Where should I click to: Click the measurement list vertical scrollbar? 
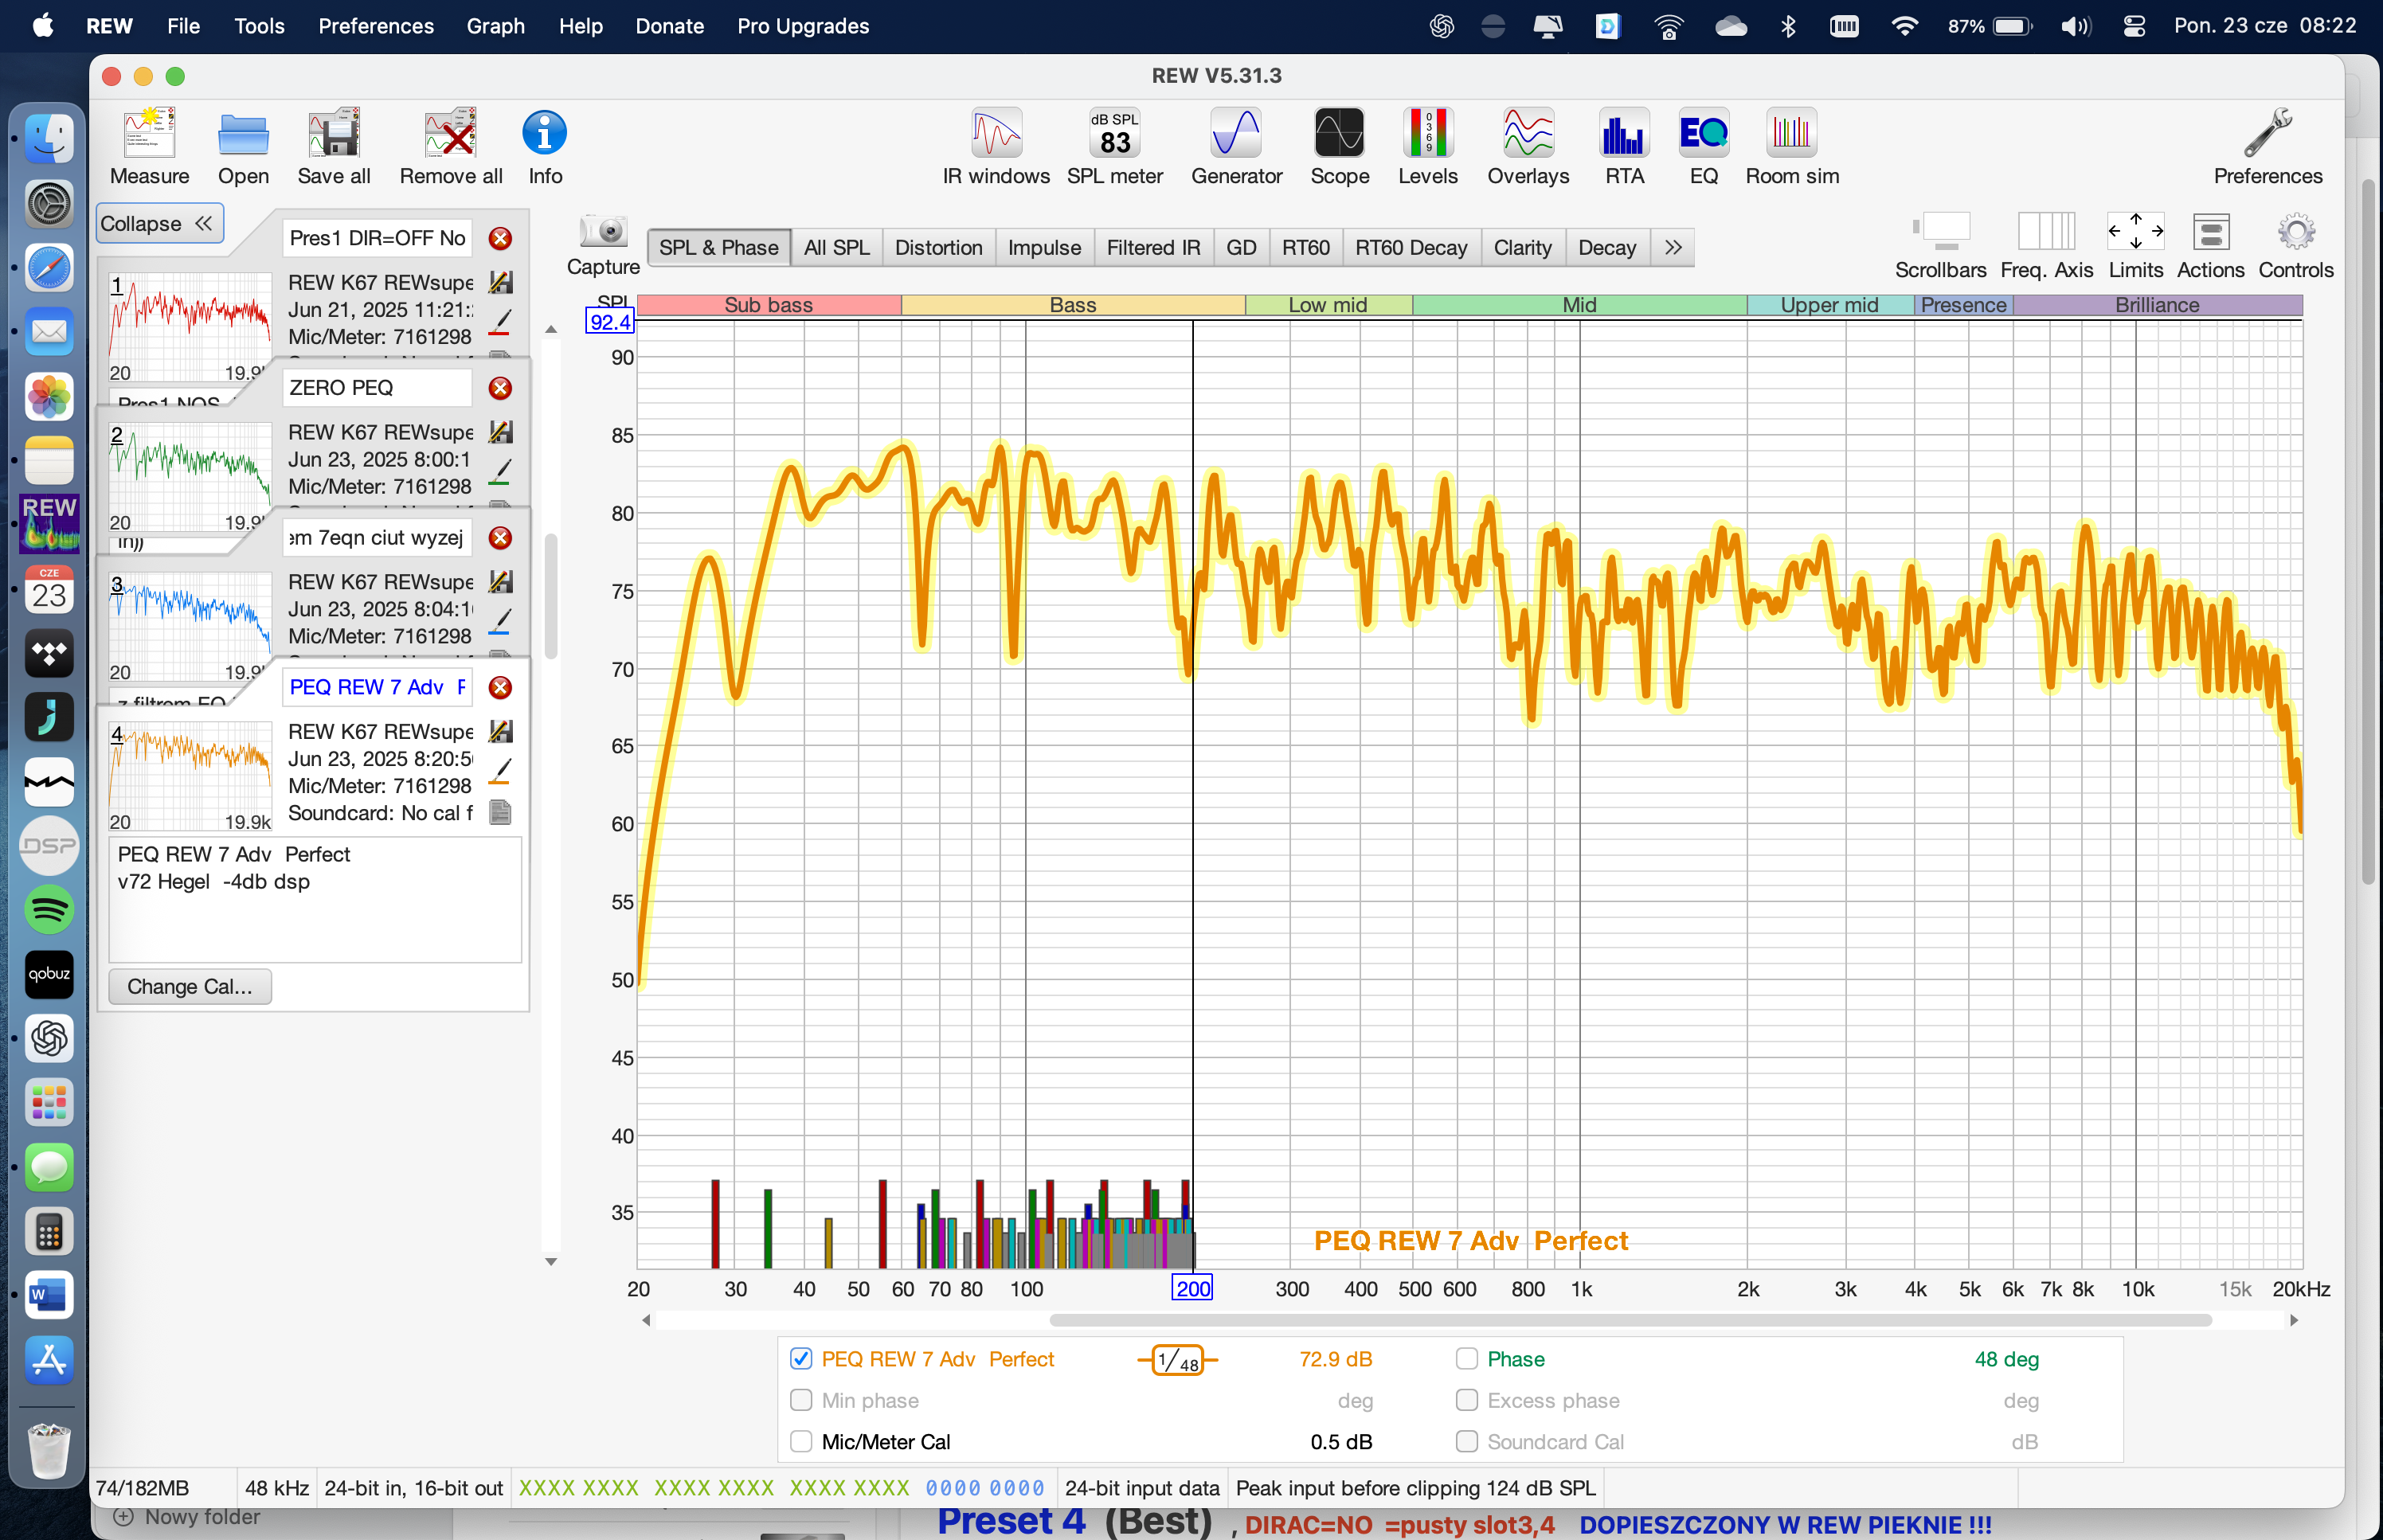(x=551, y=595)
